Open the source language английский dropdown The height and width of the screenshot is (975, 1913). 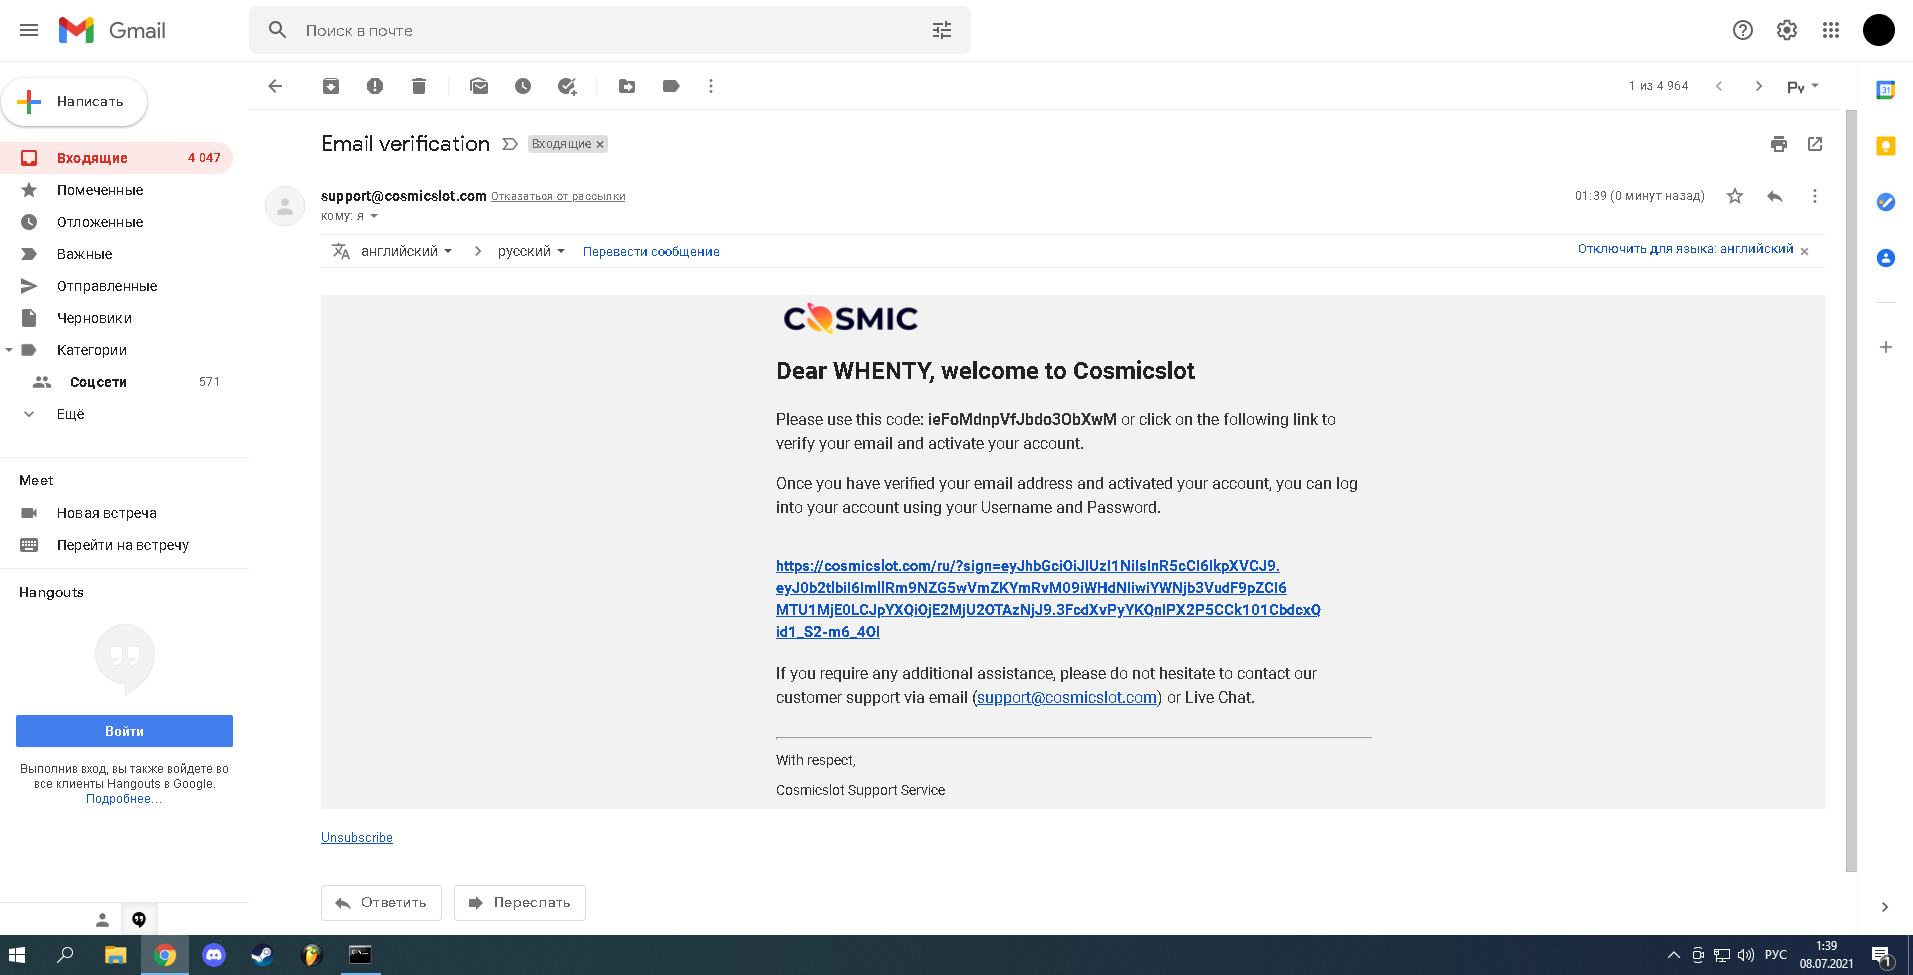click(406, 251)
